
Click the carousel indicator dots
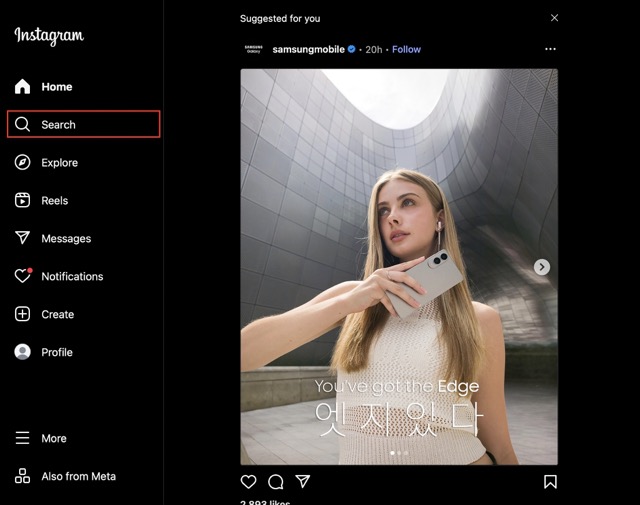[399, 453]
